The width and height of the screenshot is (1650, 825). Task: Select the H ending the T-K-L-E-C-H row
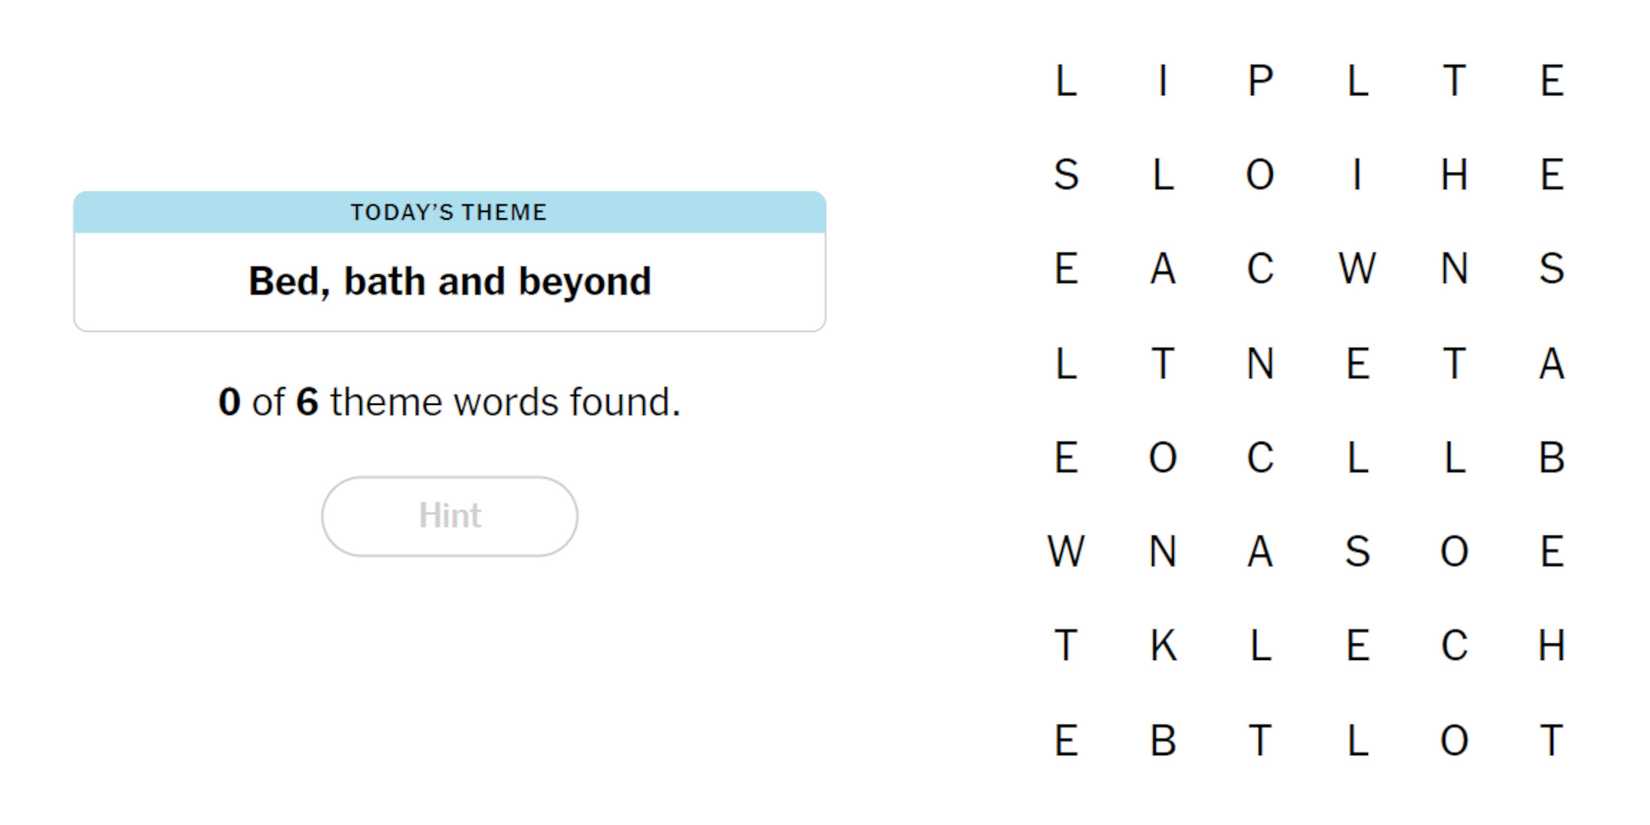tap(1551, 646)
